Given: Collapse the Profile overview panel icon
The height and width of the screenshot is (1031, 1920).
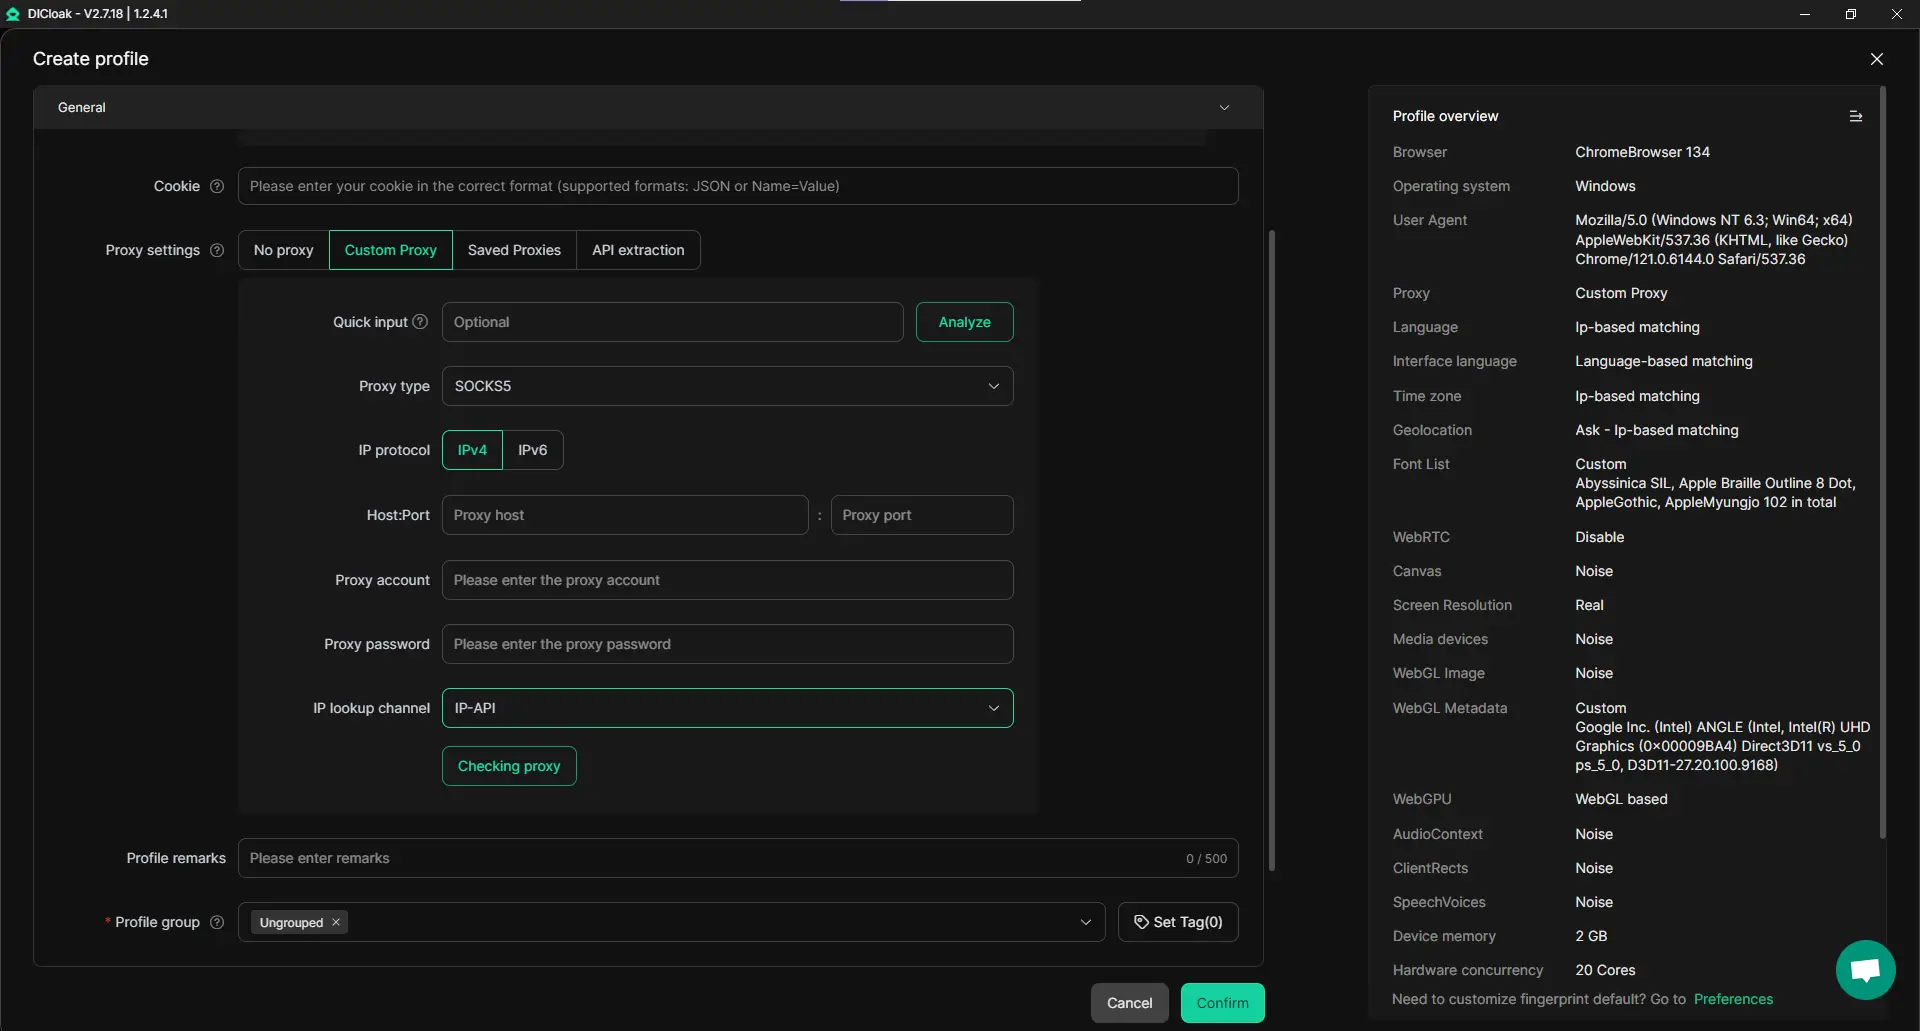Looking at the screenshot, I should point(1855,116).
